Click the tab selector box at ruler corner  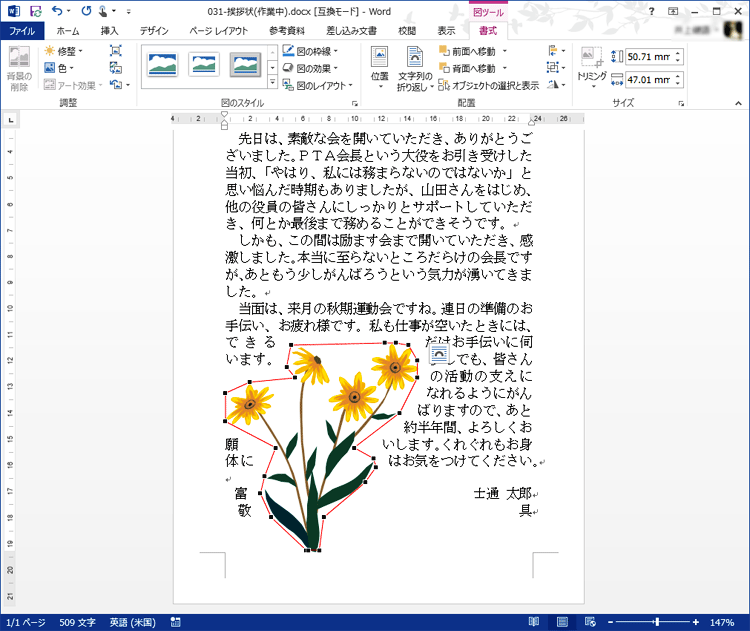click(11, 120)
